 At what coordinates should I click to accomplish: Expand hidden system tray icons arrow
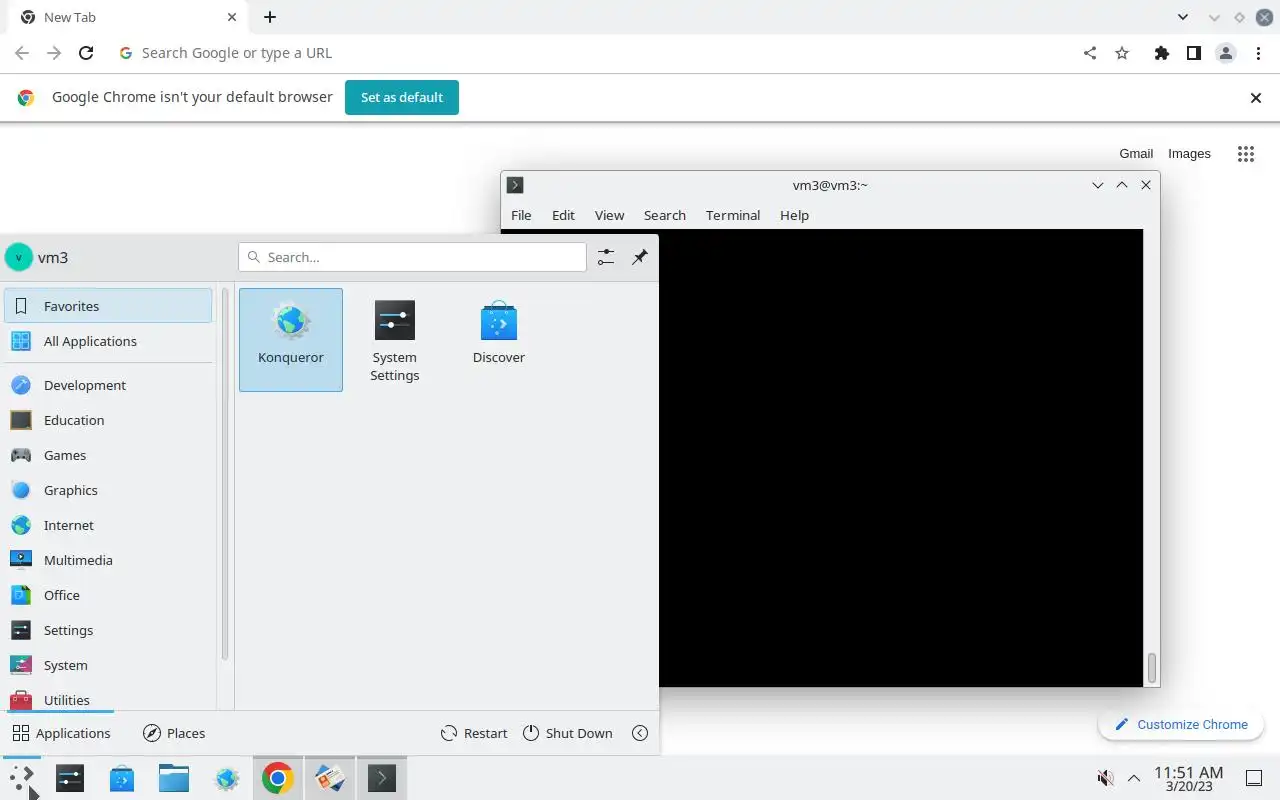(x=1134, y=778)
